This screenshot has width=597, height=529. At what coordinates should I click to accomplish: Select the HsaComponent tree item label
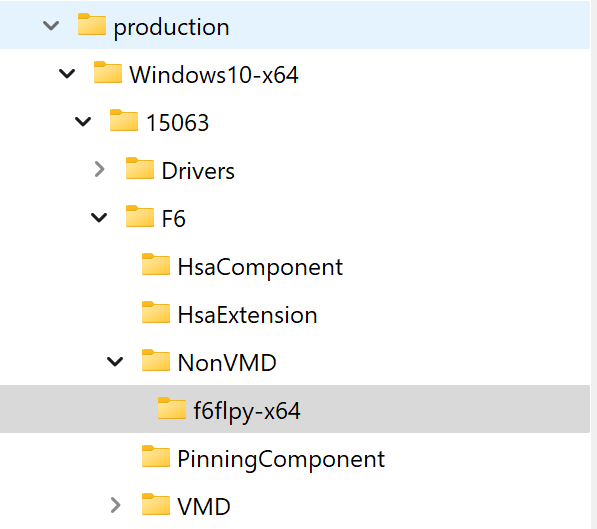click(x=260, y=267)
